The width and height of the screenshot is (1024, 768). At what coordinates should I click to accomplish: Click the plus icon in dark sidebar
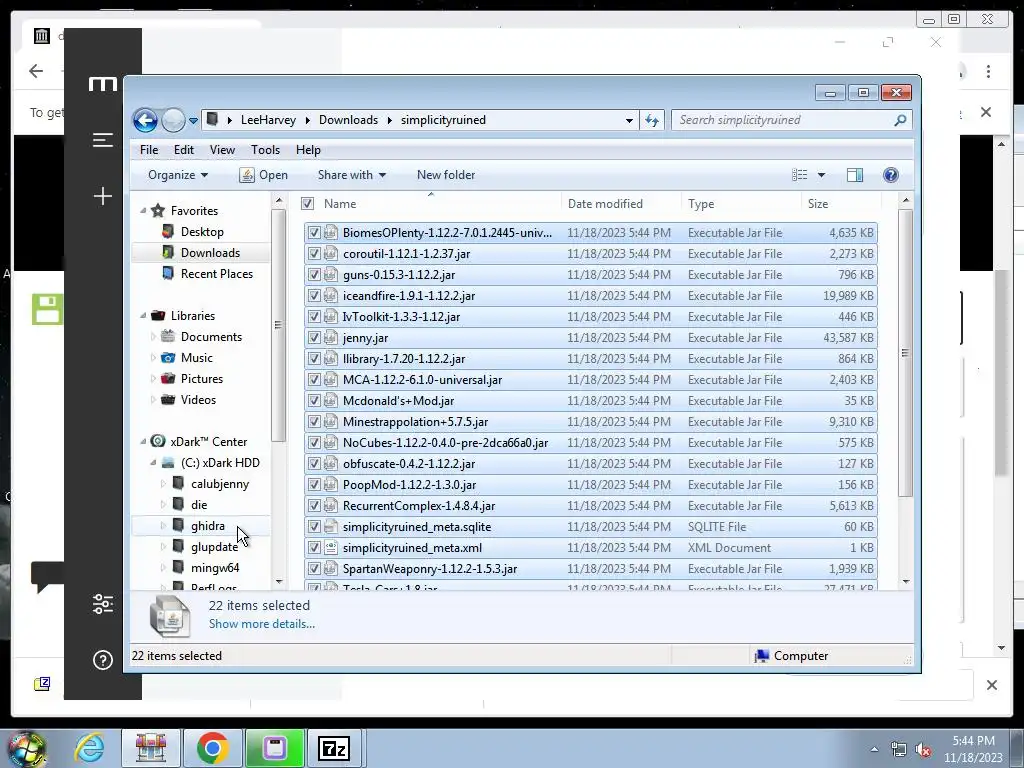103,196
